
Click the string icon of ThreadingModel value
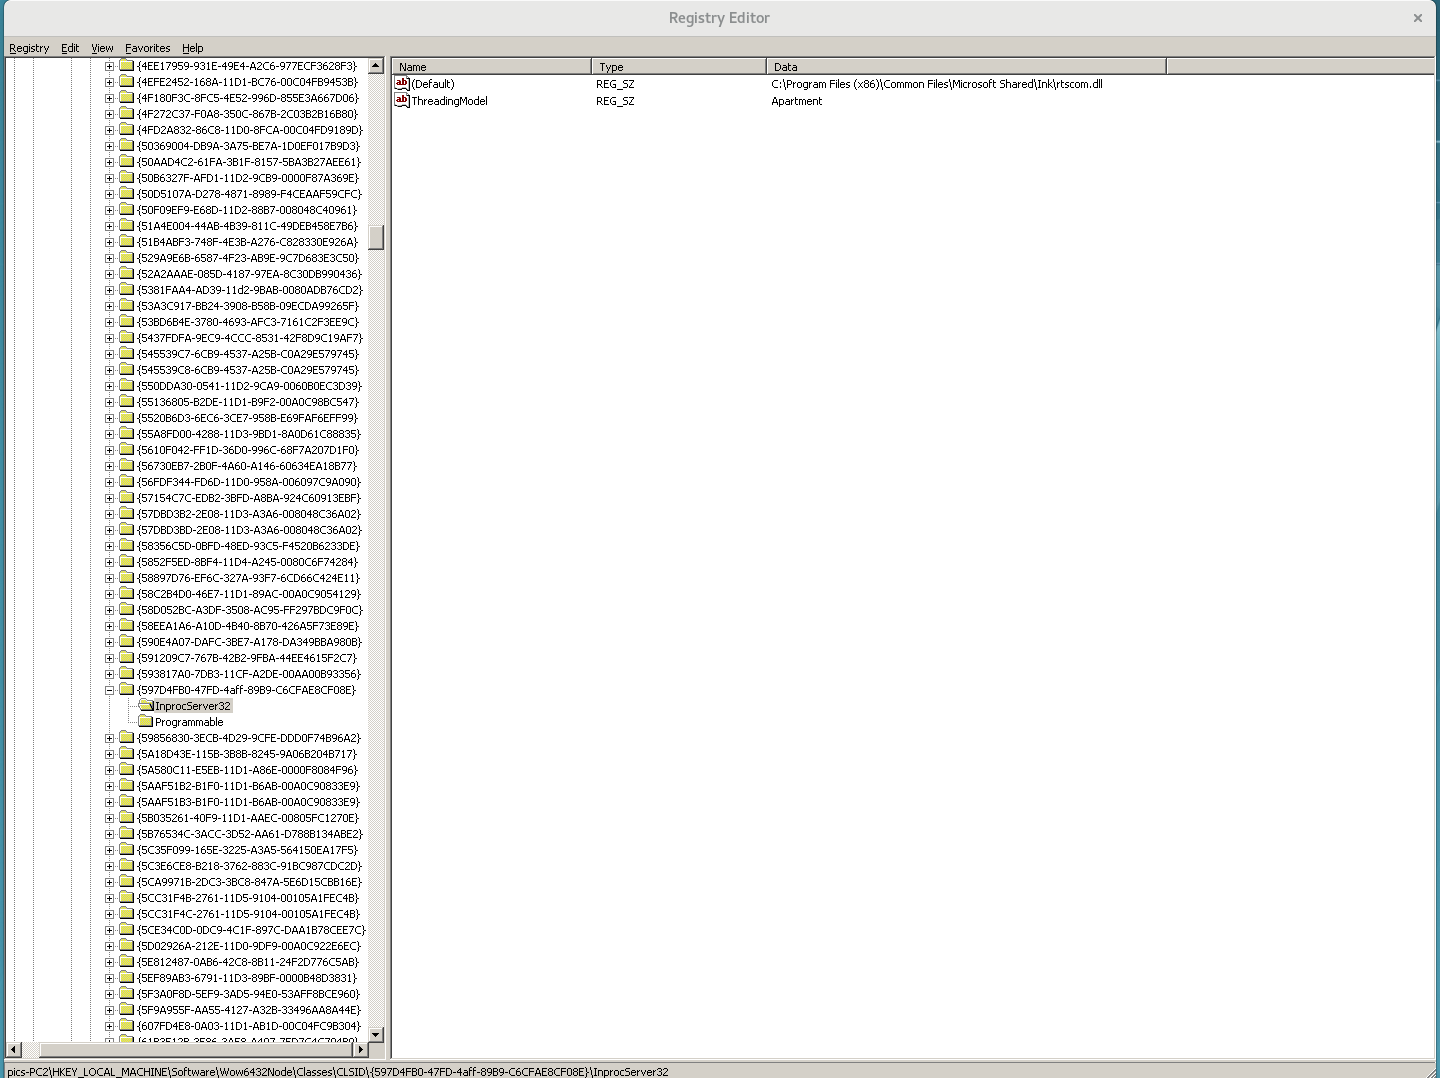(x=402, y=101)
